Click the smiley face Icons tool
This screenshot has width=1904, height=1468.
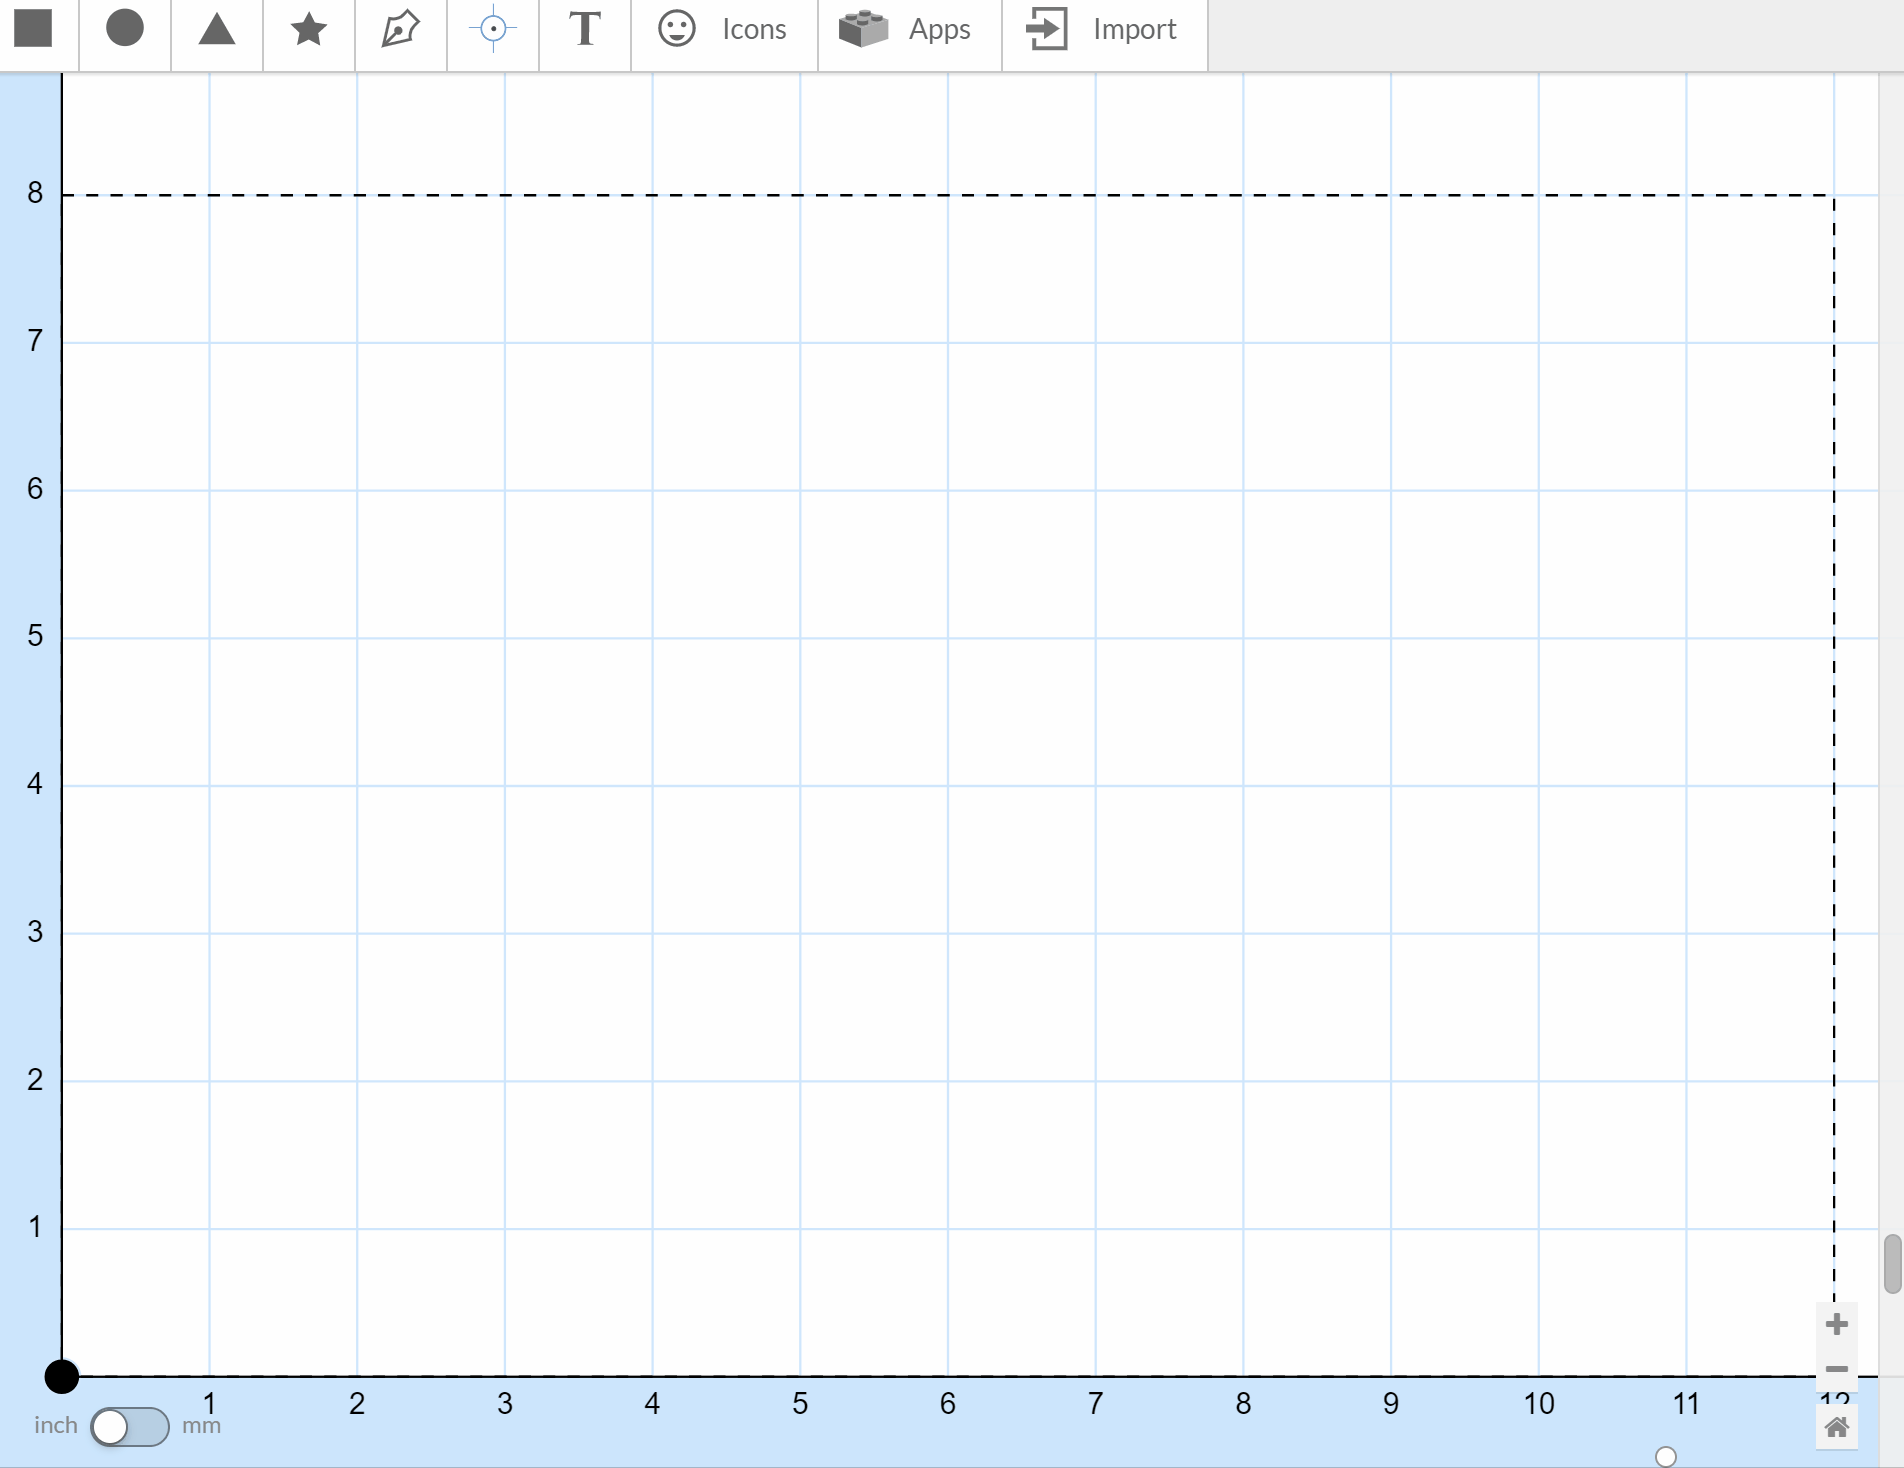677,29
